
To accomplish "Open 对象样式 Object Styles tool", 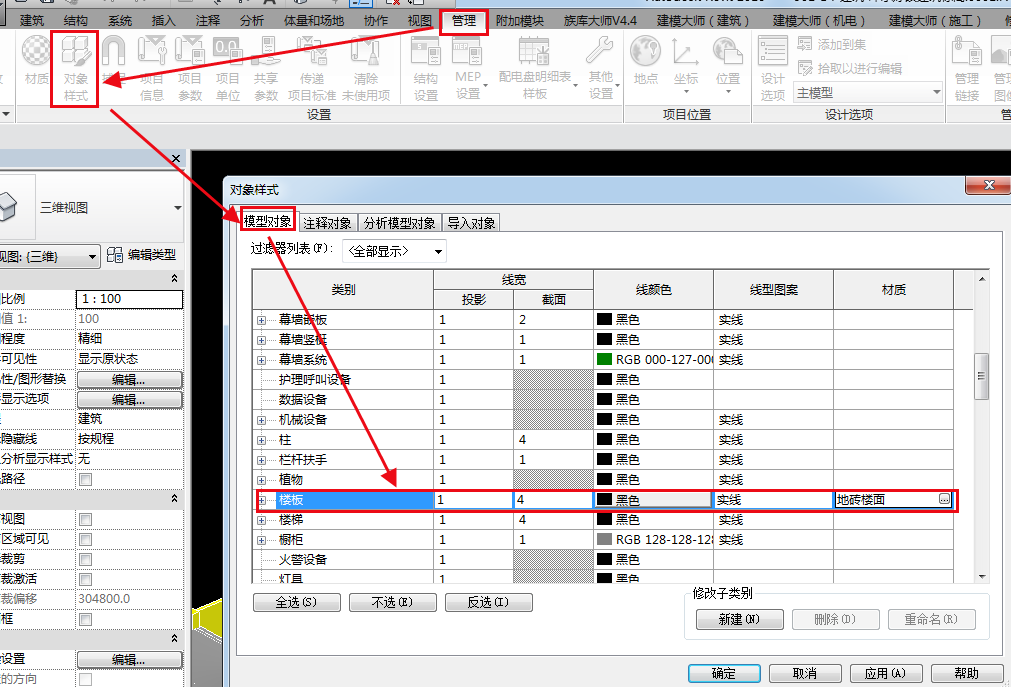I will click(75, 69).
